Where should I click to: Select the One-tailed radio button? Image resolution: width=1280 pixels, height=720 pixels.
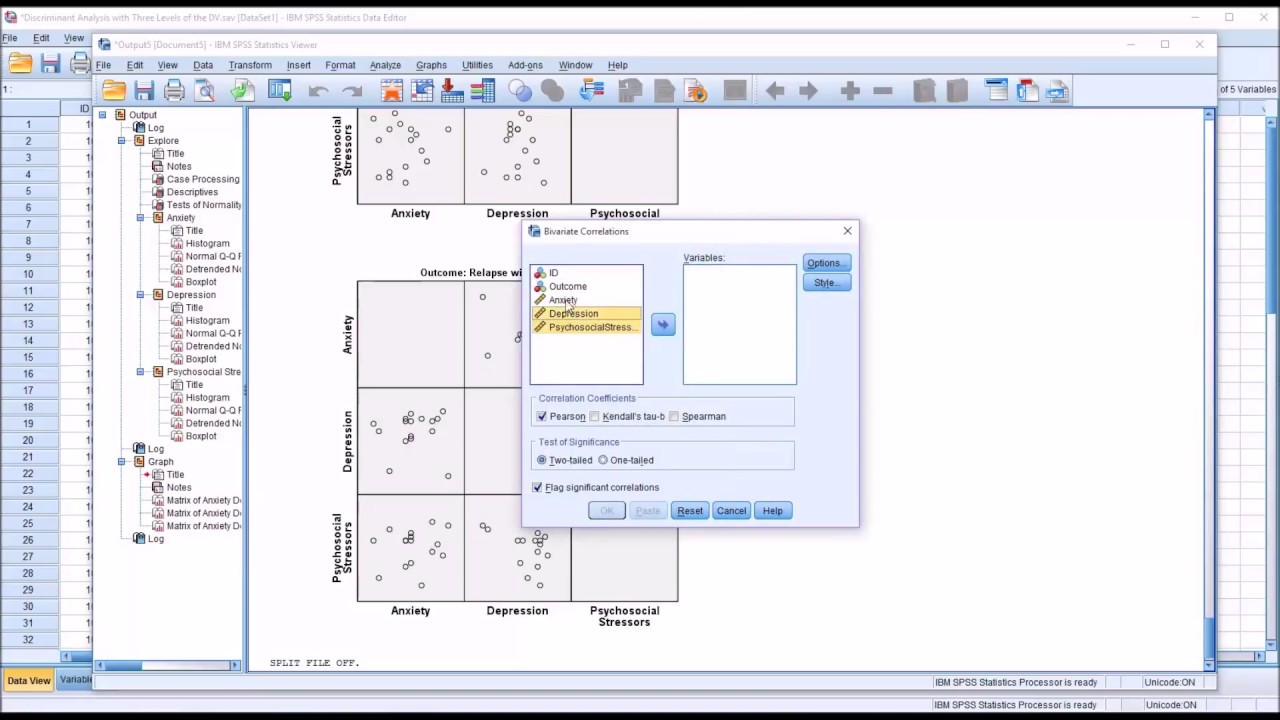click(603, 460)
